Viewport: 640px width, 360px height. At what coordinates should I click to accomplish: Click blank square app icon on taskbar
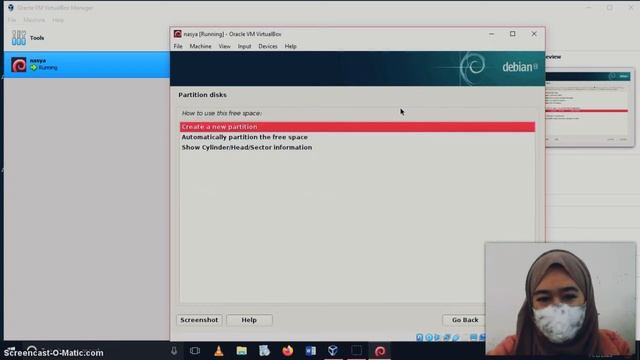(x=356, y=351)
